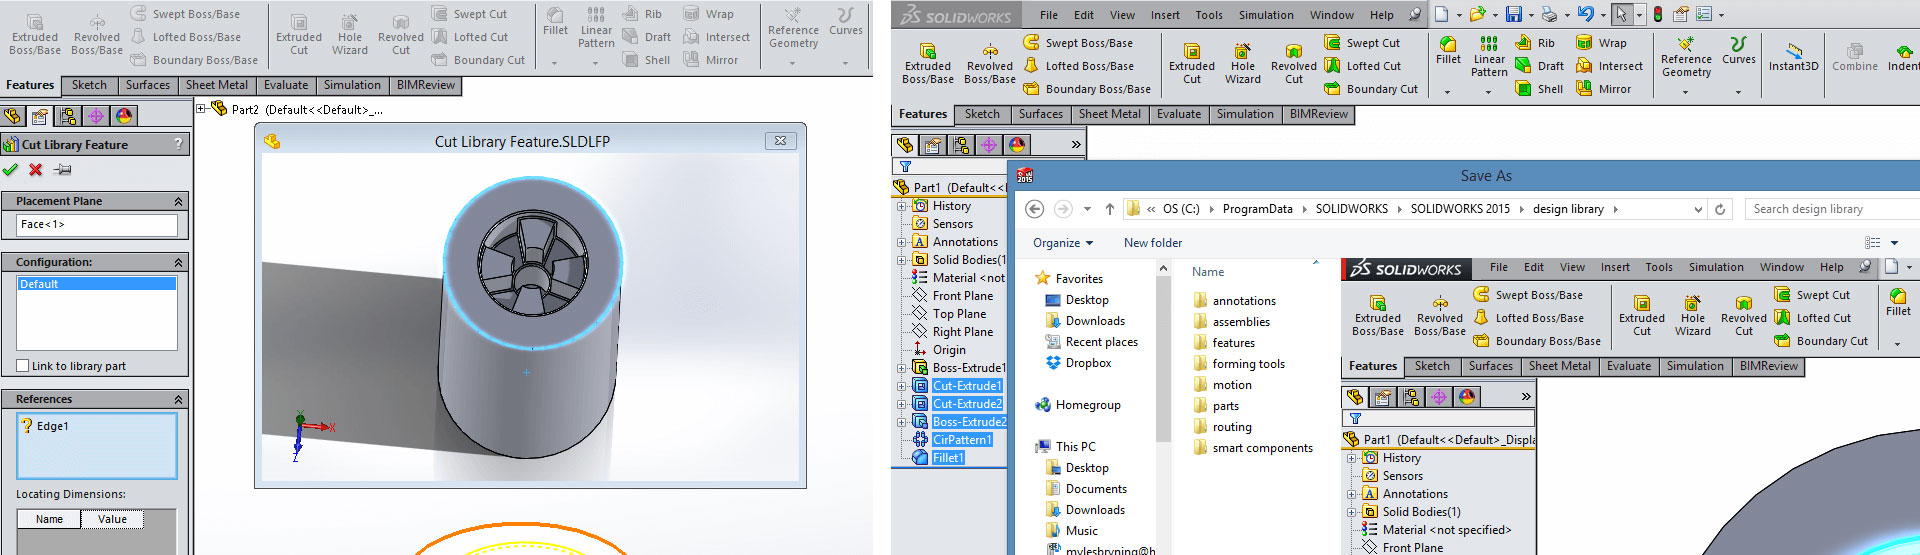Click SOLIDWORKS 2015 in address breadcrumb
Viewport: 1920px width, 555px height.
tap(1460, 209)
